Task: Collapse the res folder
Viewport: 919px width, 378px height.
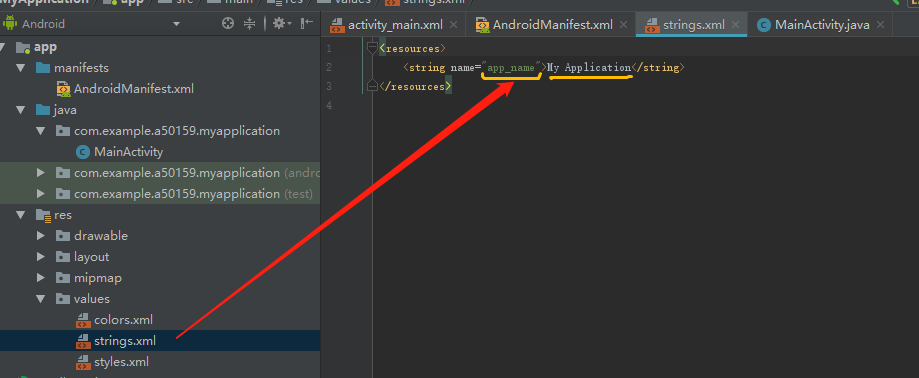Action: [22, 215]
